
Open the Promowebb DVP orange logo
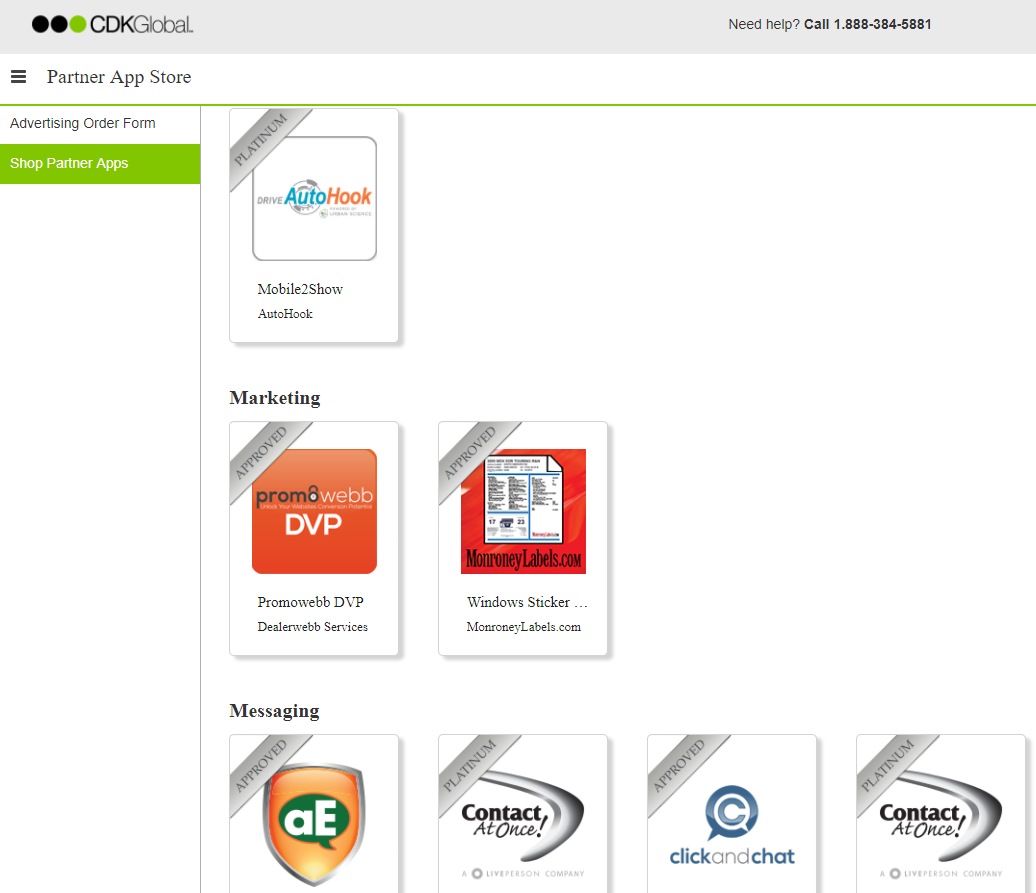(314, 511)
